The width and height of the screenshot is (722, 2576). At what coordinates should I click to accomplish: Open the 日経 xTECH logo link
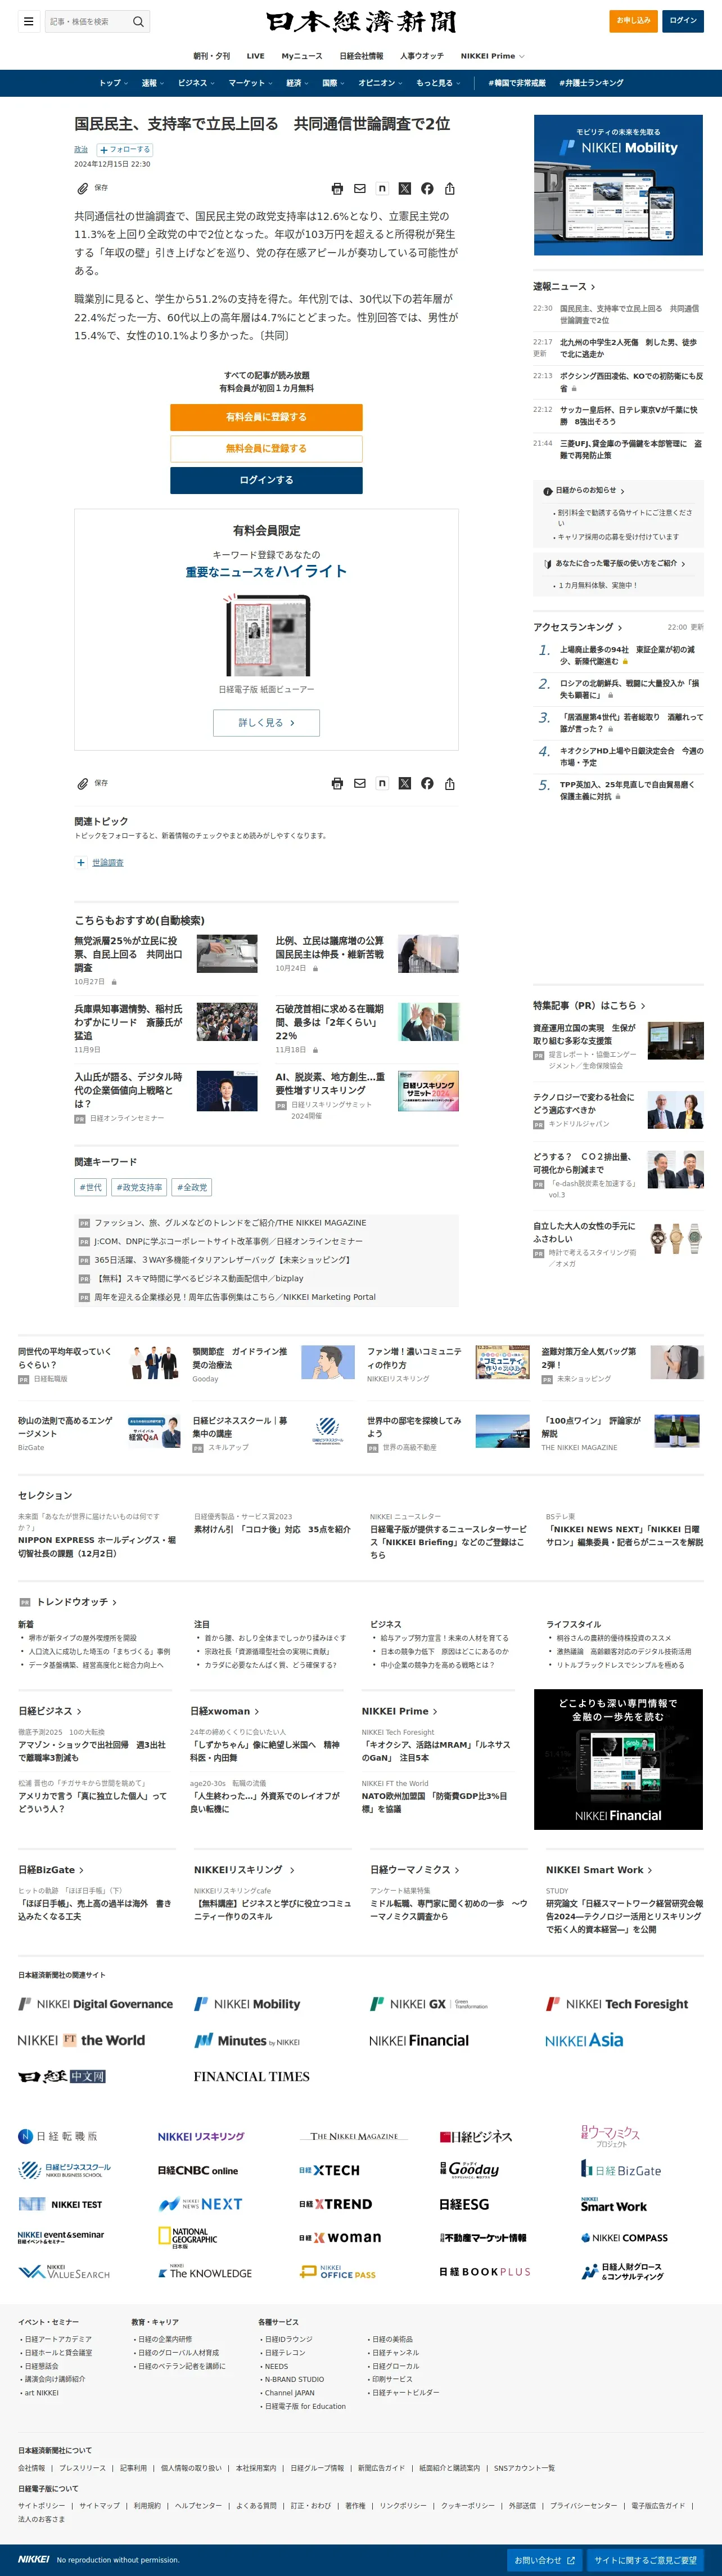[x=329, y=2171]
